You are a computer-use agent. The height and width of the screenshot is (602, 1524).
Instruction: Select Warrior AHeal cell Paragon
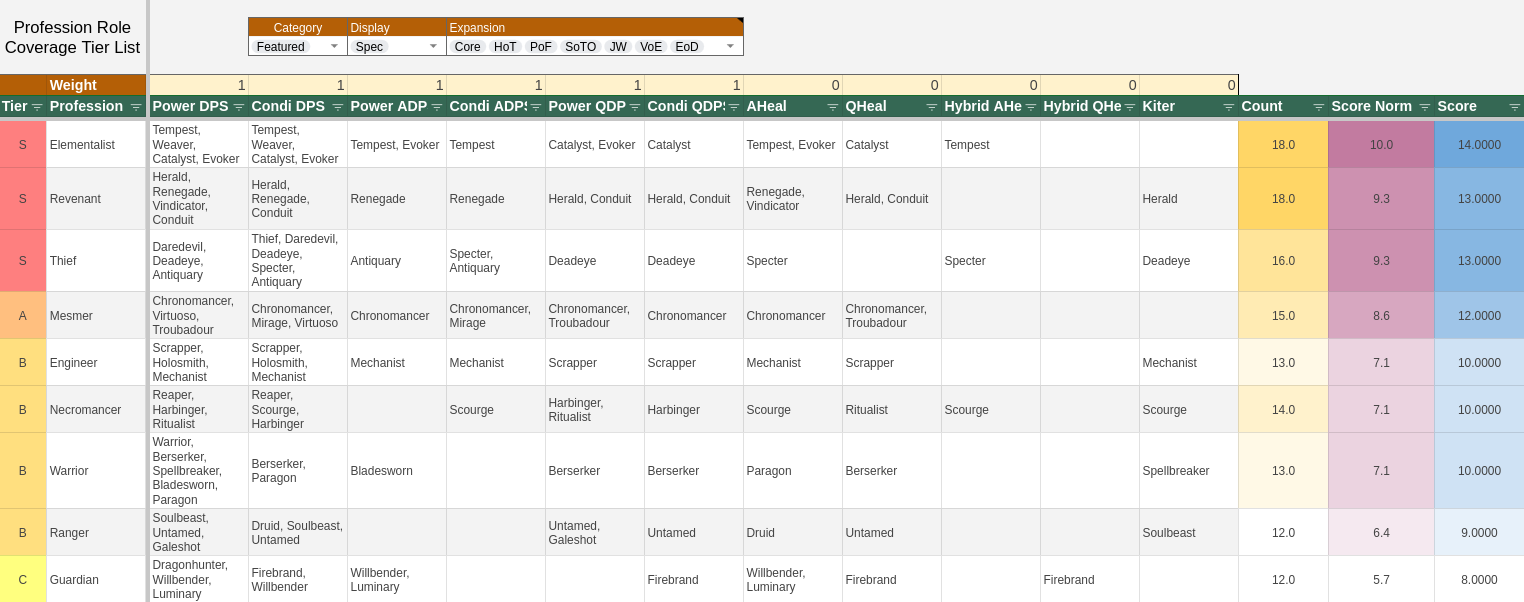793,471
